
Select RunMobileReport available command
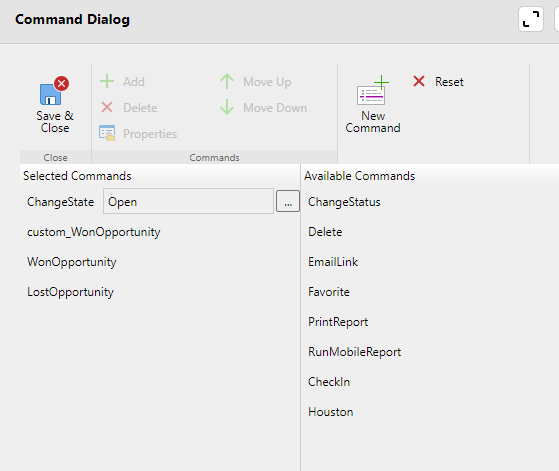coord(354,352)
